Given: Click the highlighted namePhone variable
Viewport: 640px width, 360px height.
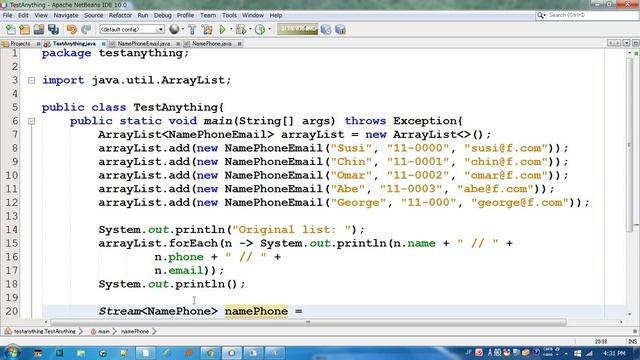Looking at the screenshot, I should tap(256, 311).
